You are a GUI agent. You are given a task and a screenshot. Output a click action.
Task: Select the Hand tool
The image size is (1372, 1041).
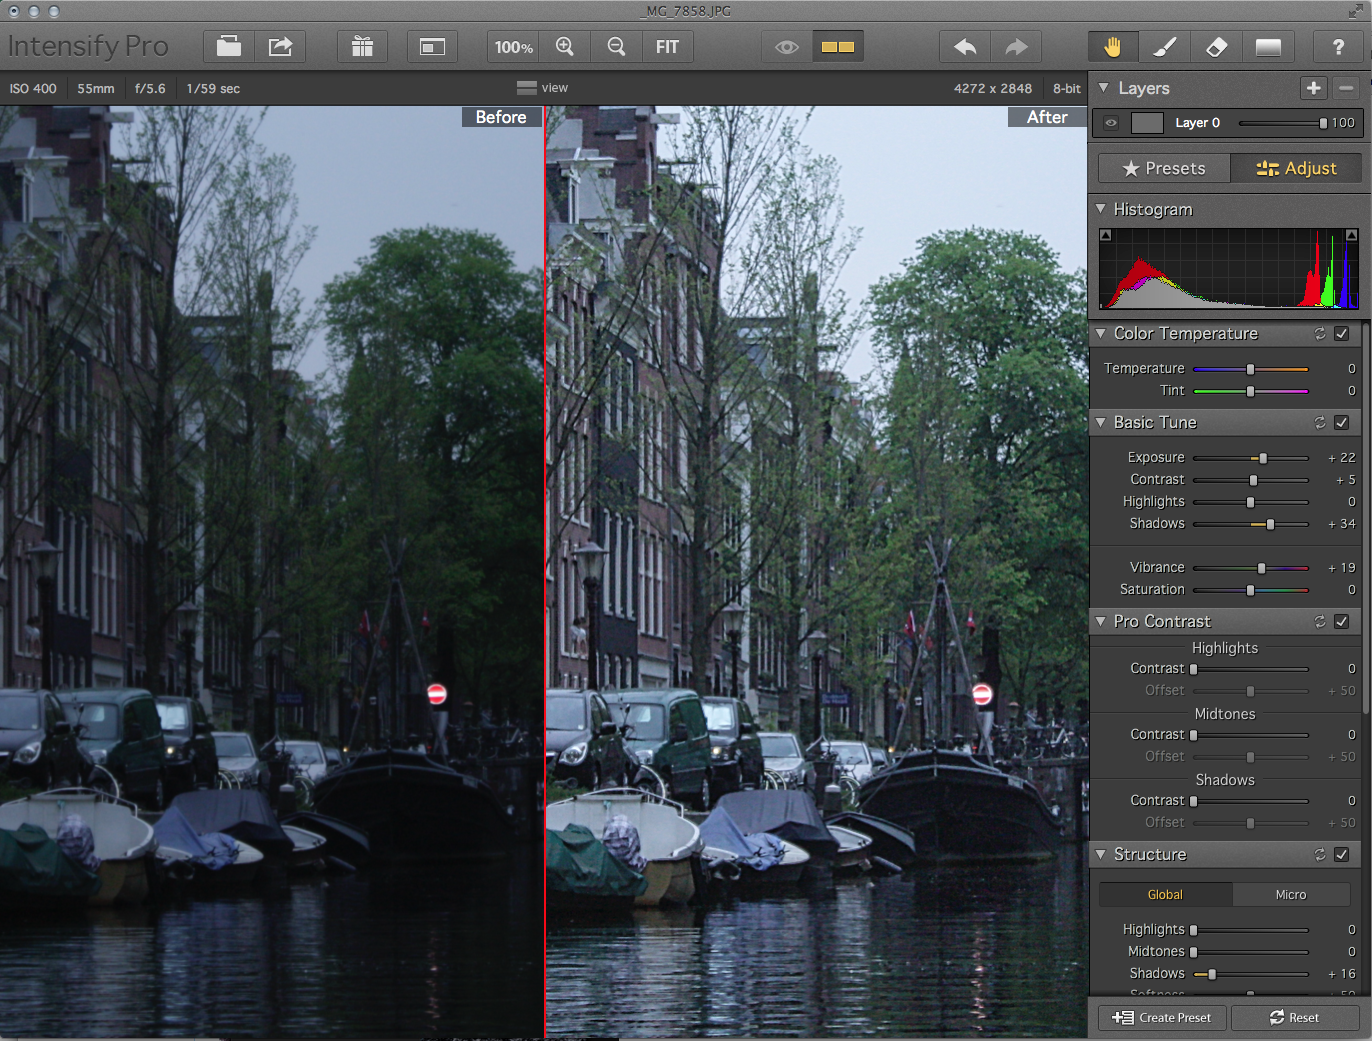[x=1113, y=46]
